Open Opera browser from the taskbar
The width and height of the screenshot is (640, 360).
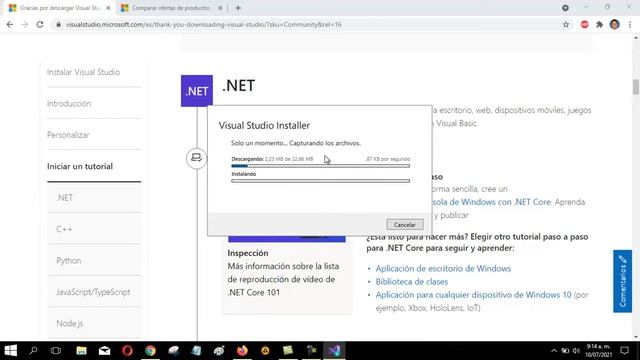pos(127,351)
